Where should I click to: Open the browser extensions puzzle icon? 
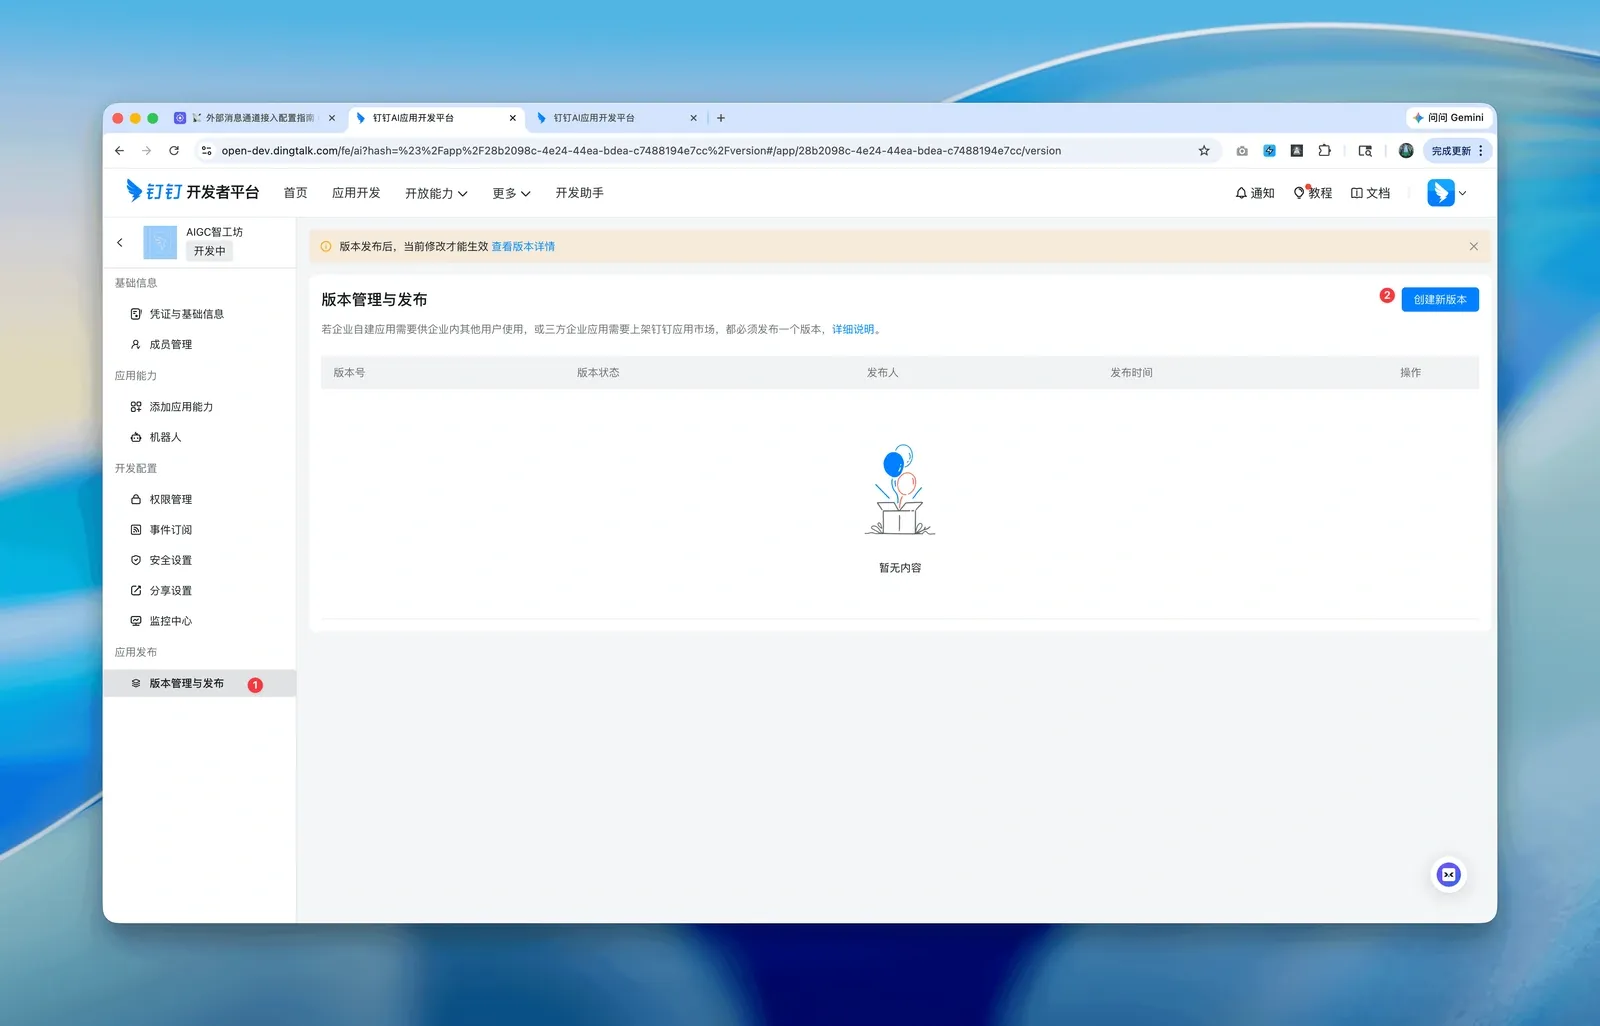pos(1324,151)
